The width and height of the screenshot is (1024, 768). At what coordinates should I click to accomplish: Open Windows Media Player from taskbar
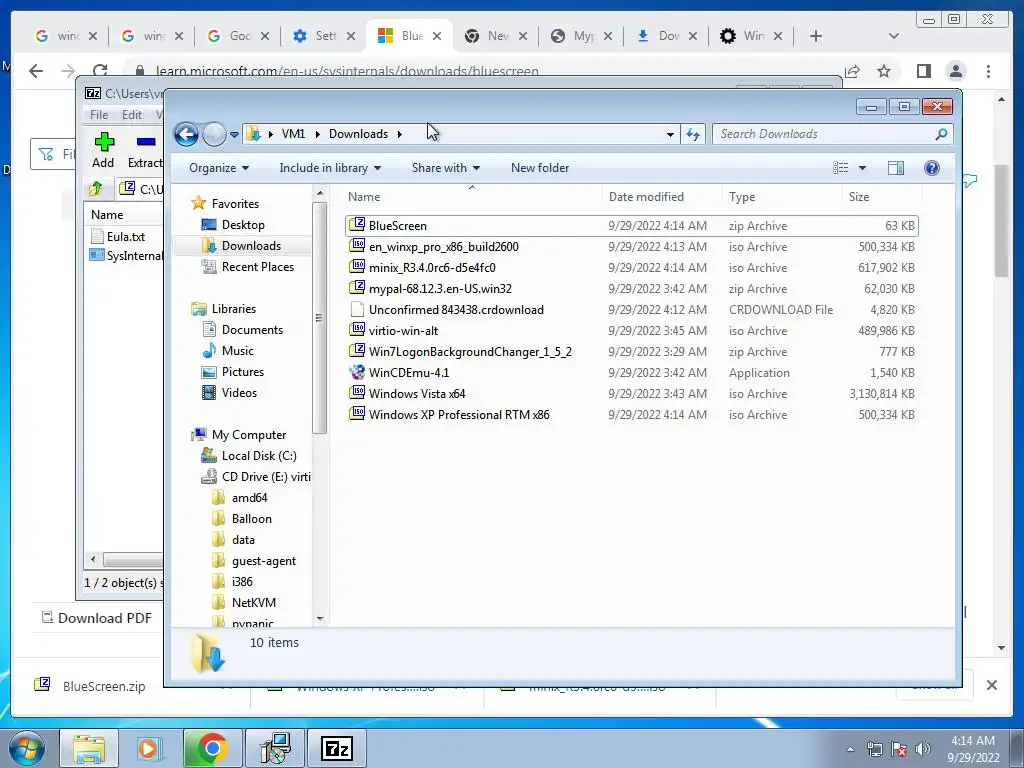click(x=149, y=748)
